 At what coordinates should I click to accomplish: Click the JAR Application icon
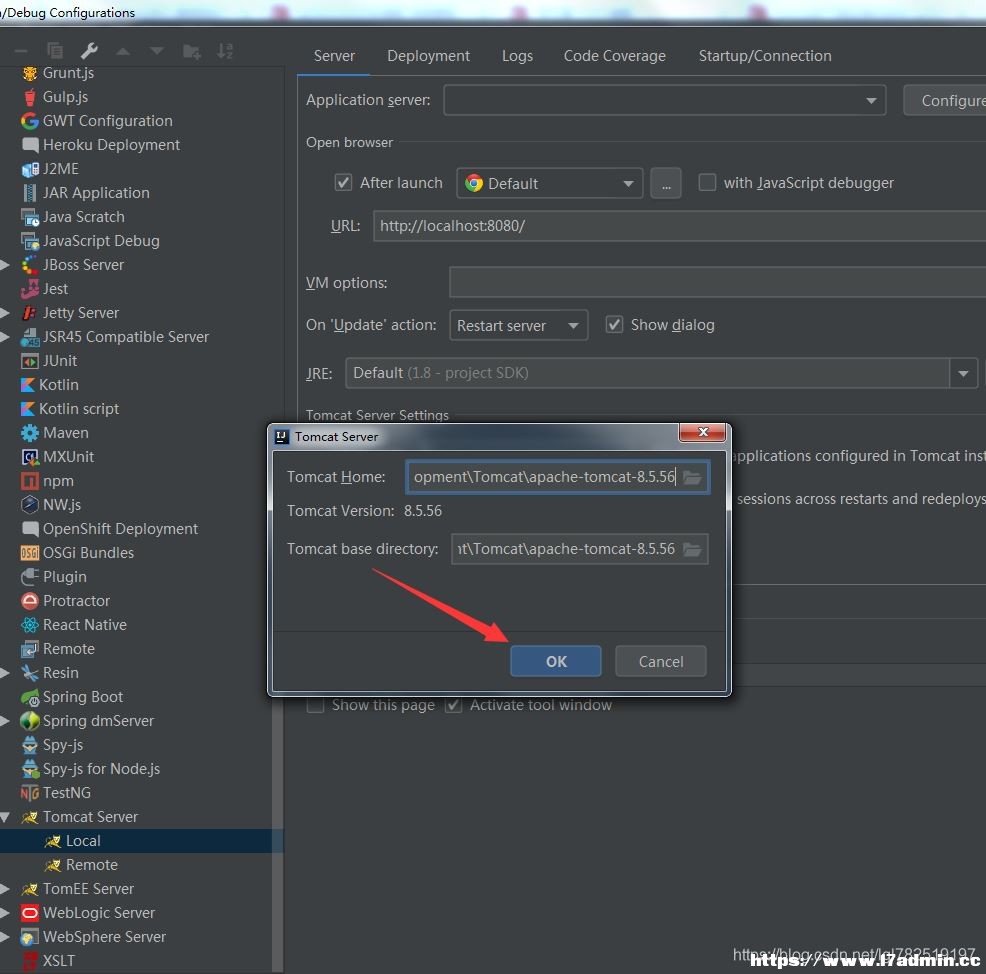(x=30, y=193)
